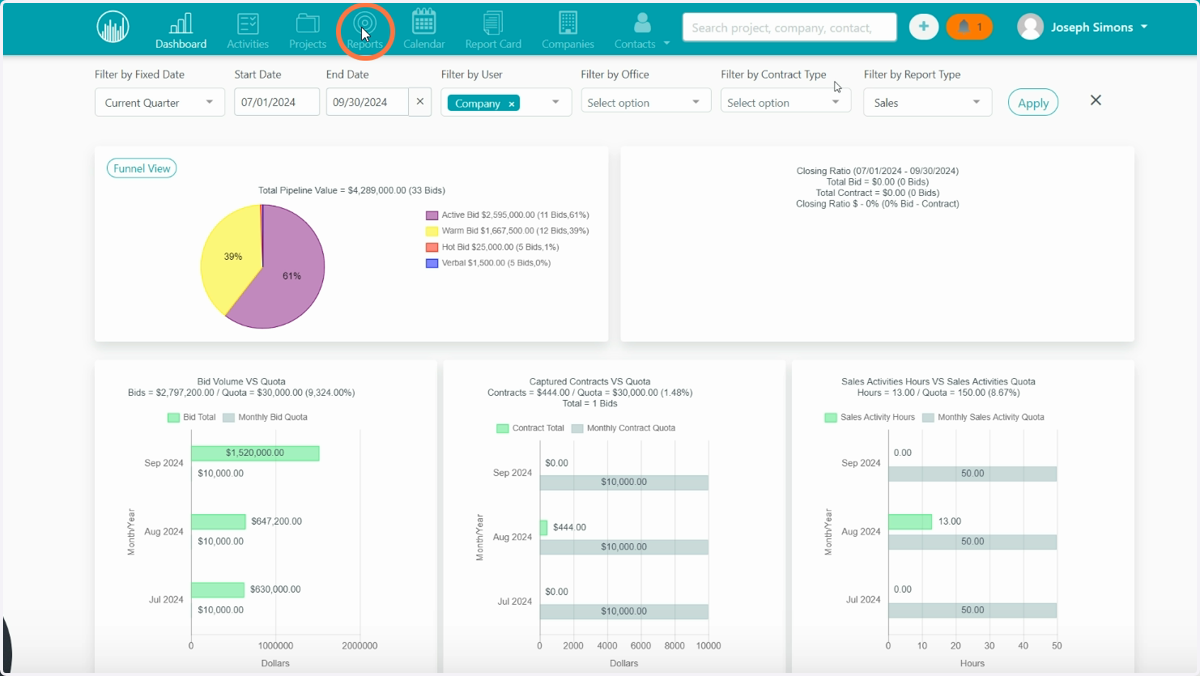Click the Jul 2024 $630,000.00 bid bar

217,589
